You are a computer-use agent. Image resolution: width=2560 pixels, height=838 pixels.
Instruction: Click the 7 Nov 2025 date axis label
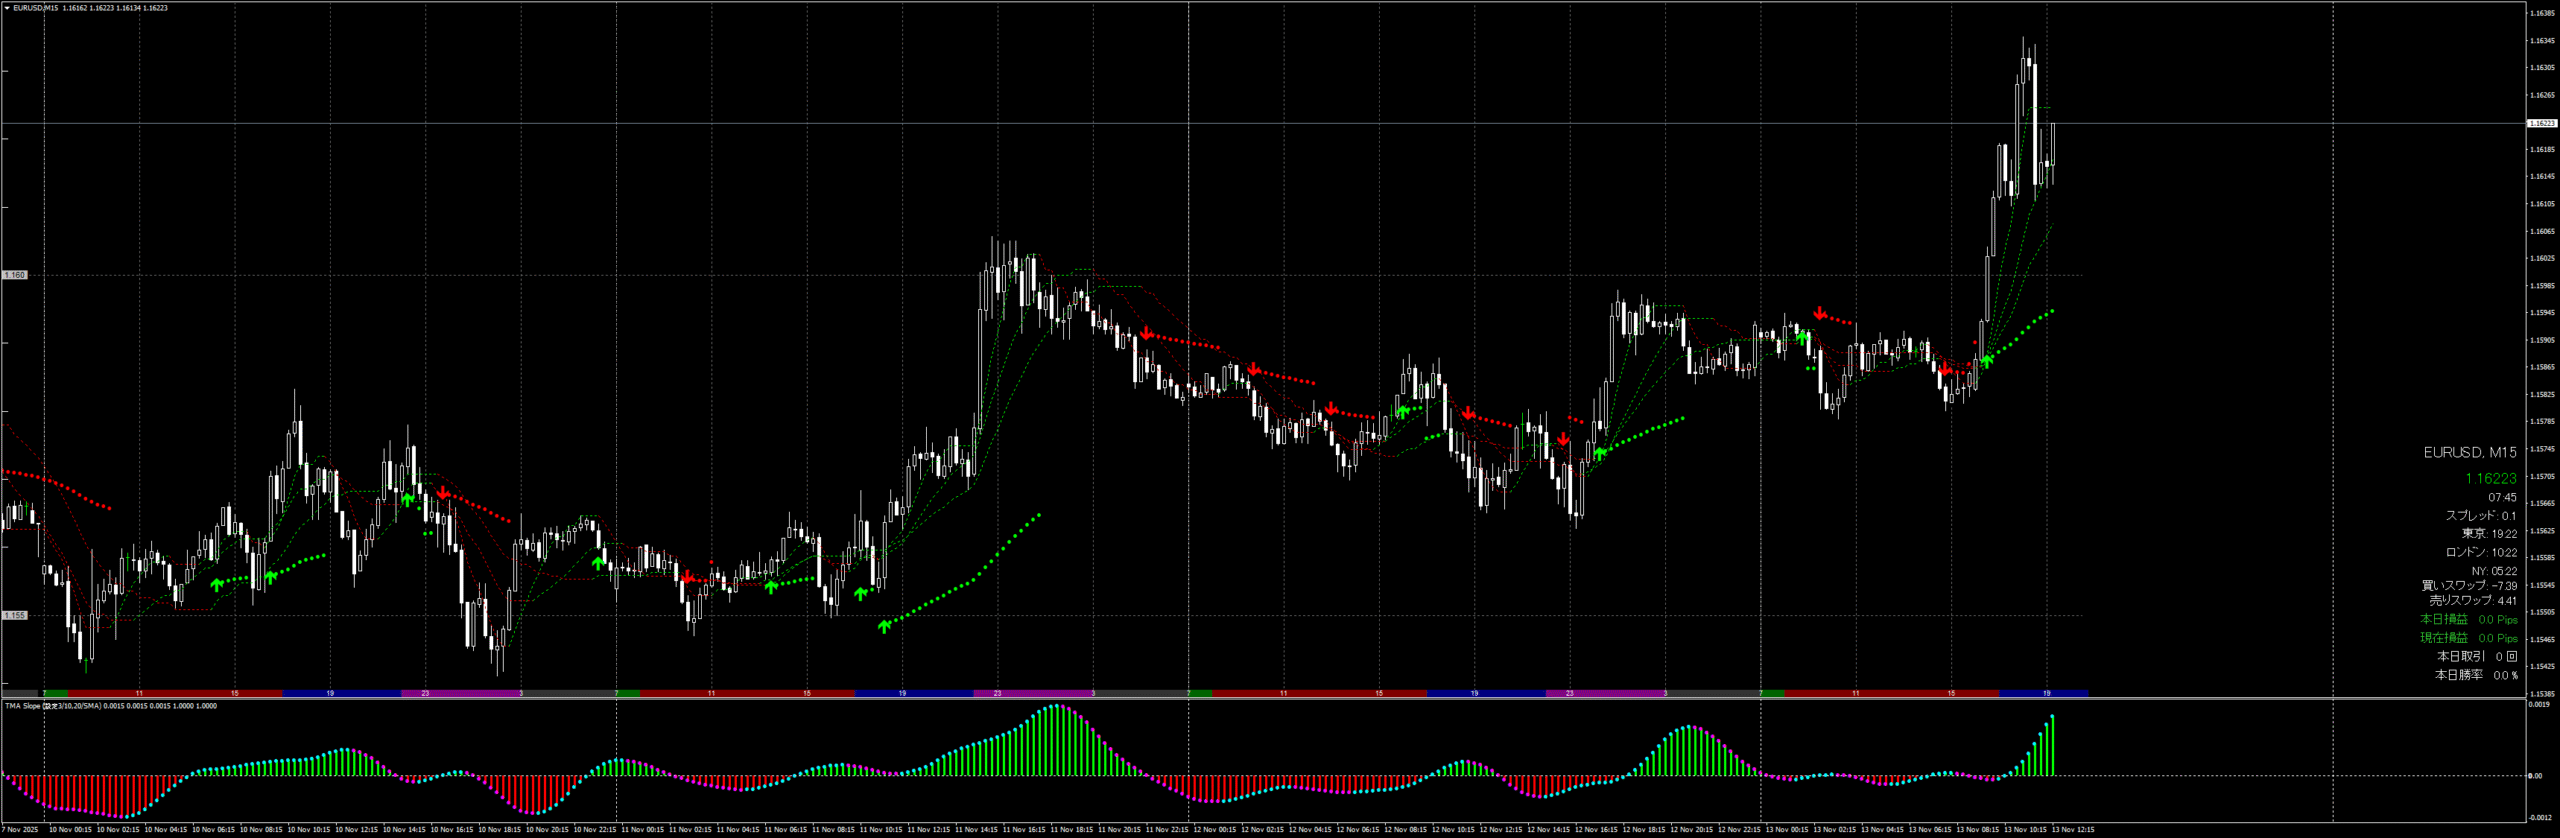coord(20,829)
